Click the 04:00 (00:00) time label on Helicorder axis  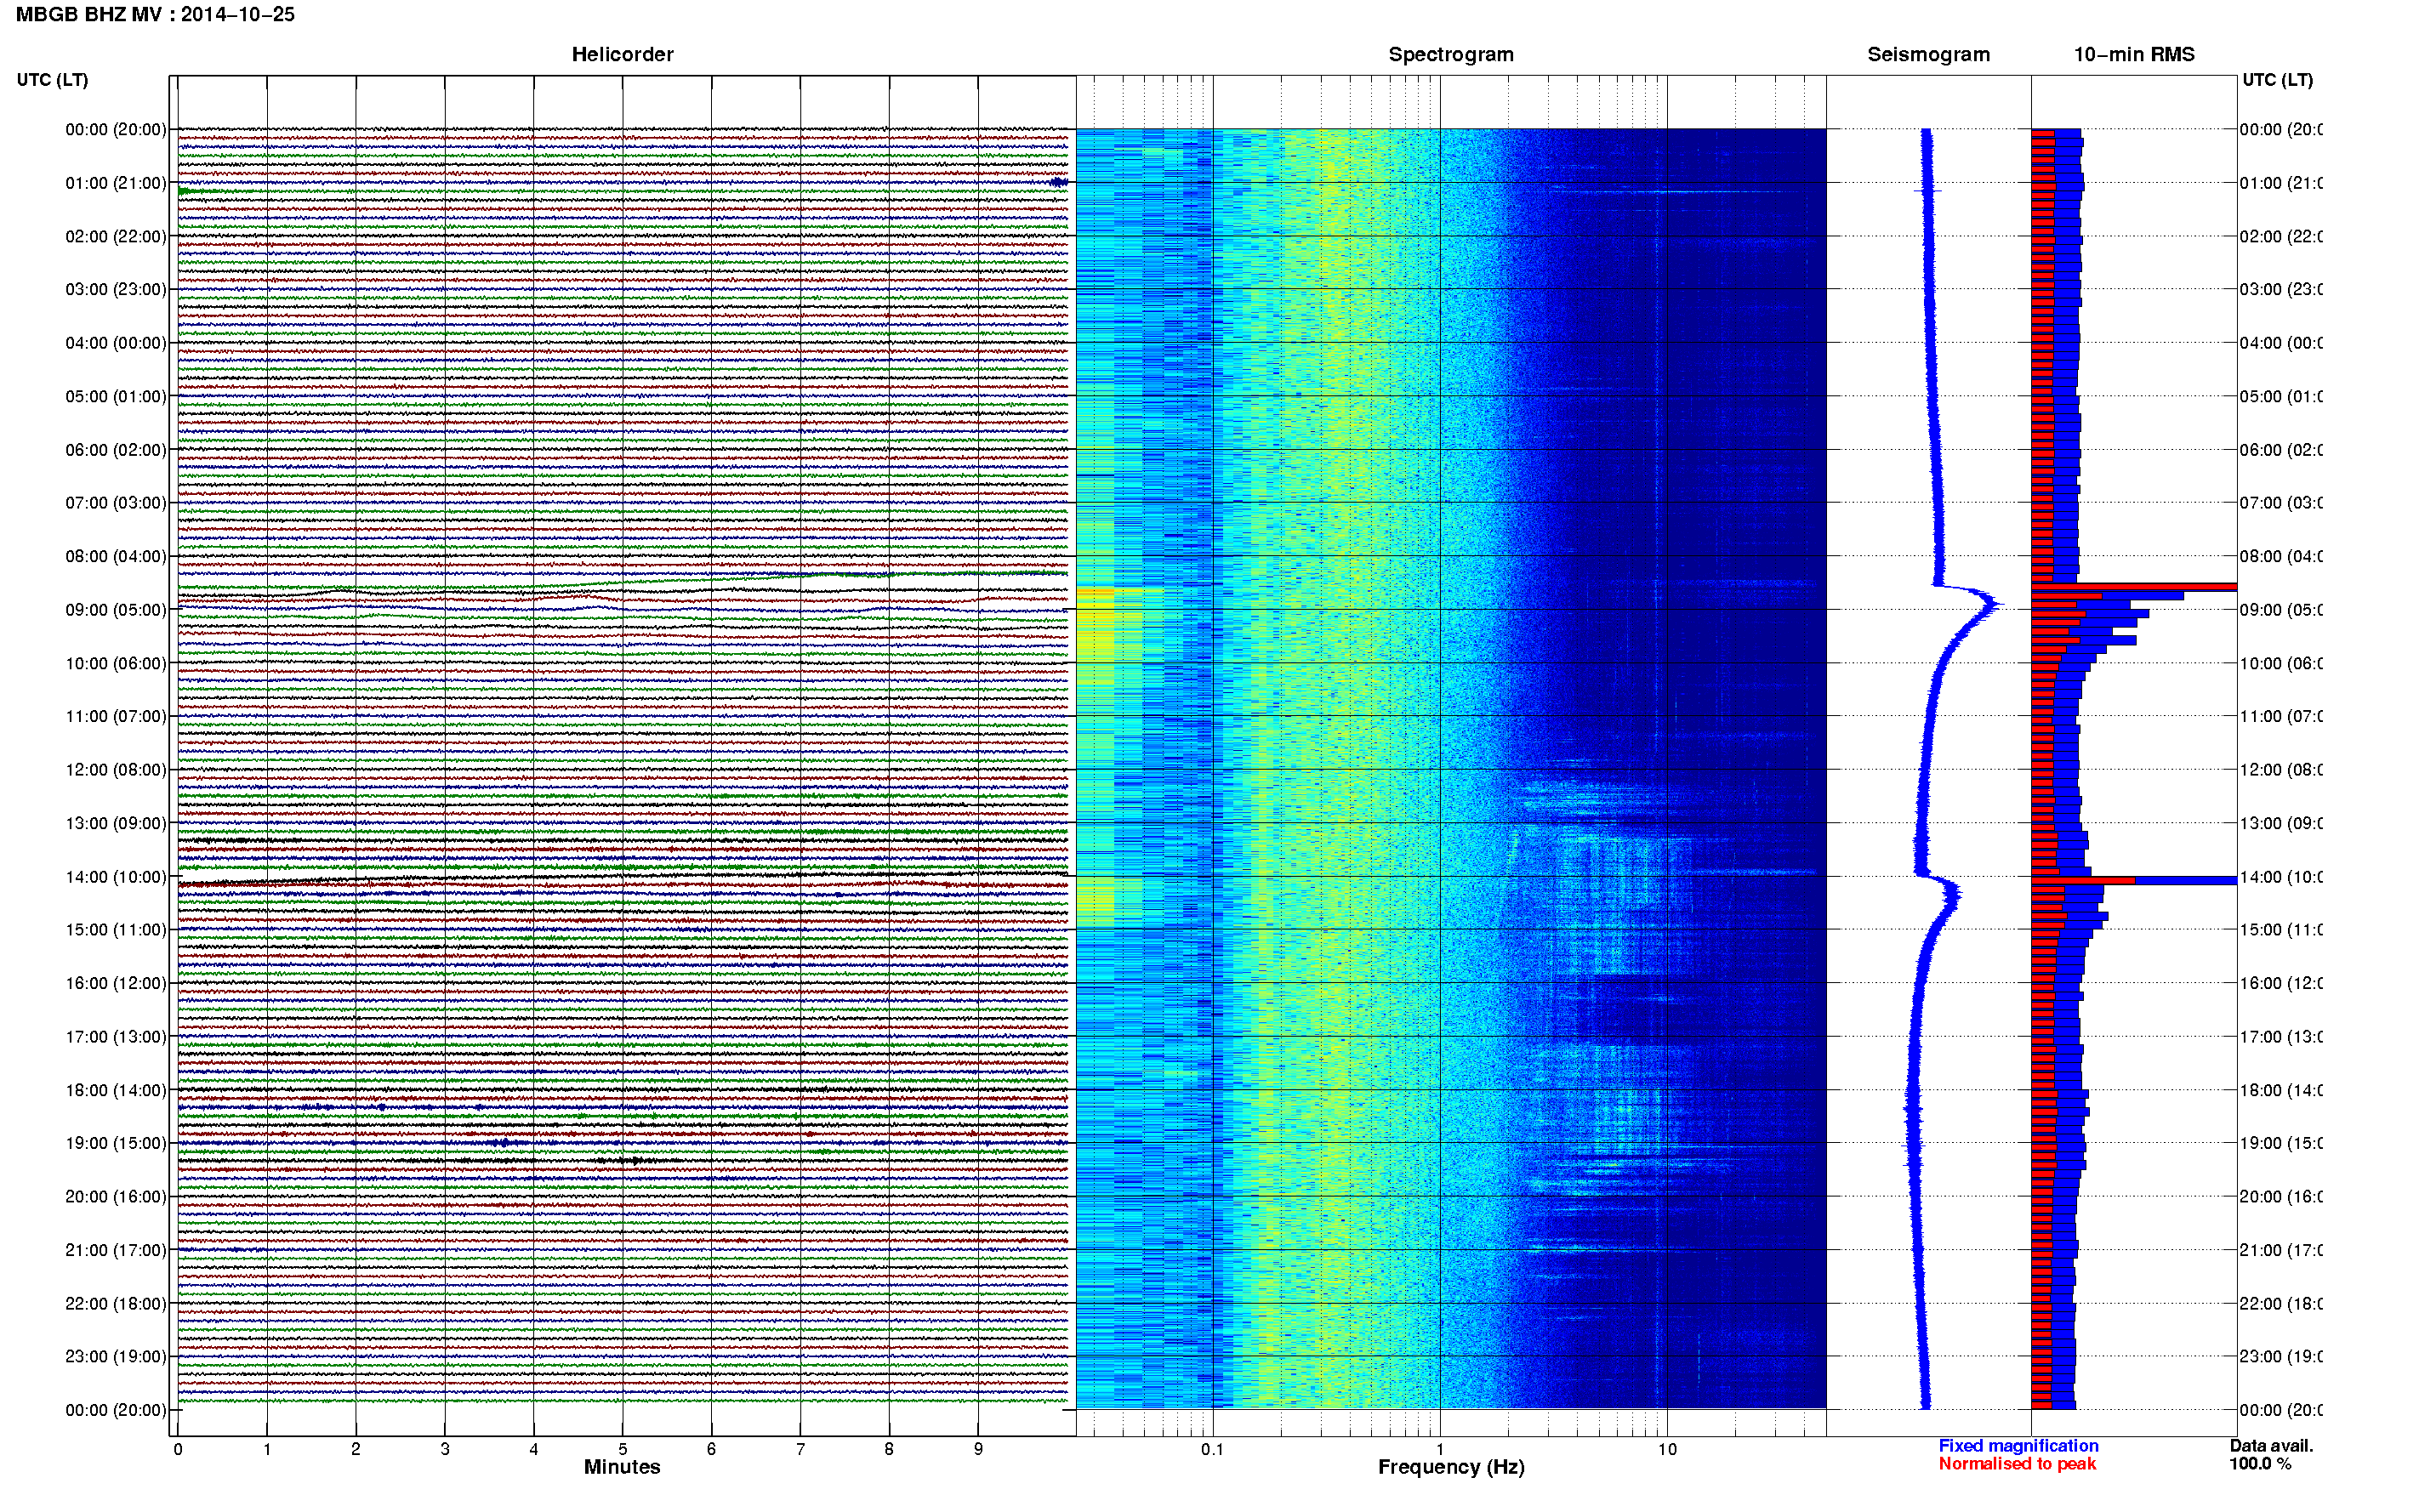click(116, 343)
